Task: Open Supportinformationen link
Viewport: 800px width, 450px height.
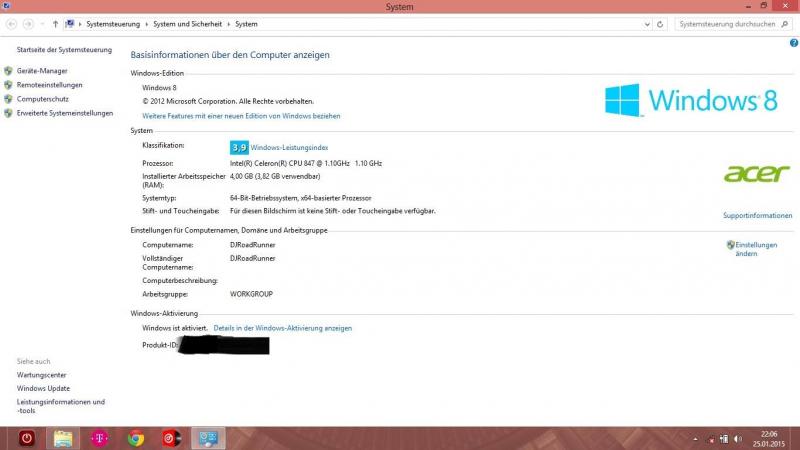Action: coord(757,215)
